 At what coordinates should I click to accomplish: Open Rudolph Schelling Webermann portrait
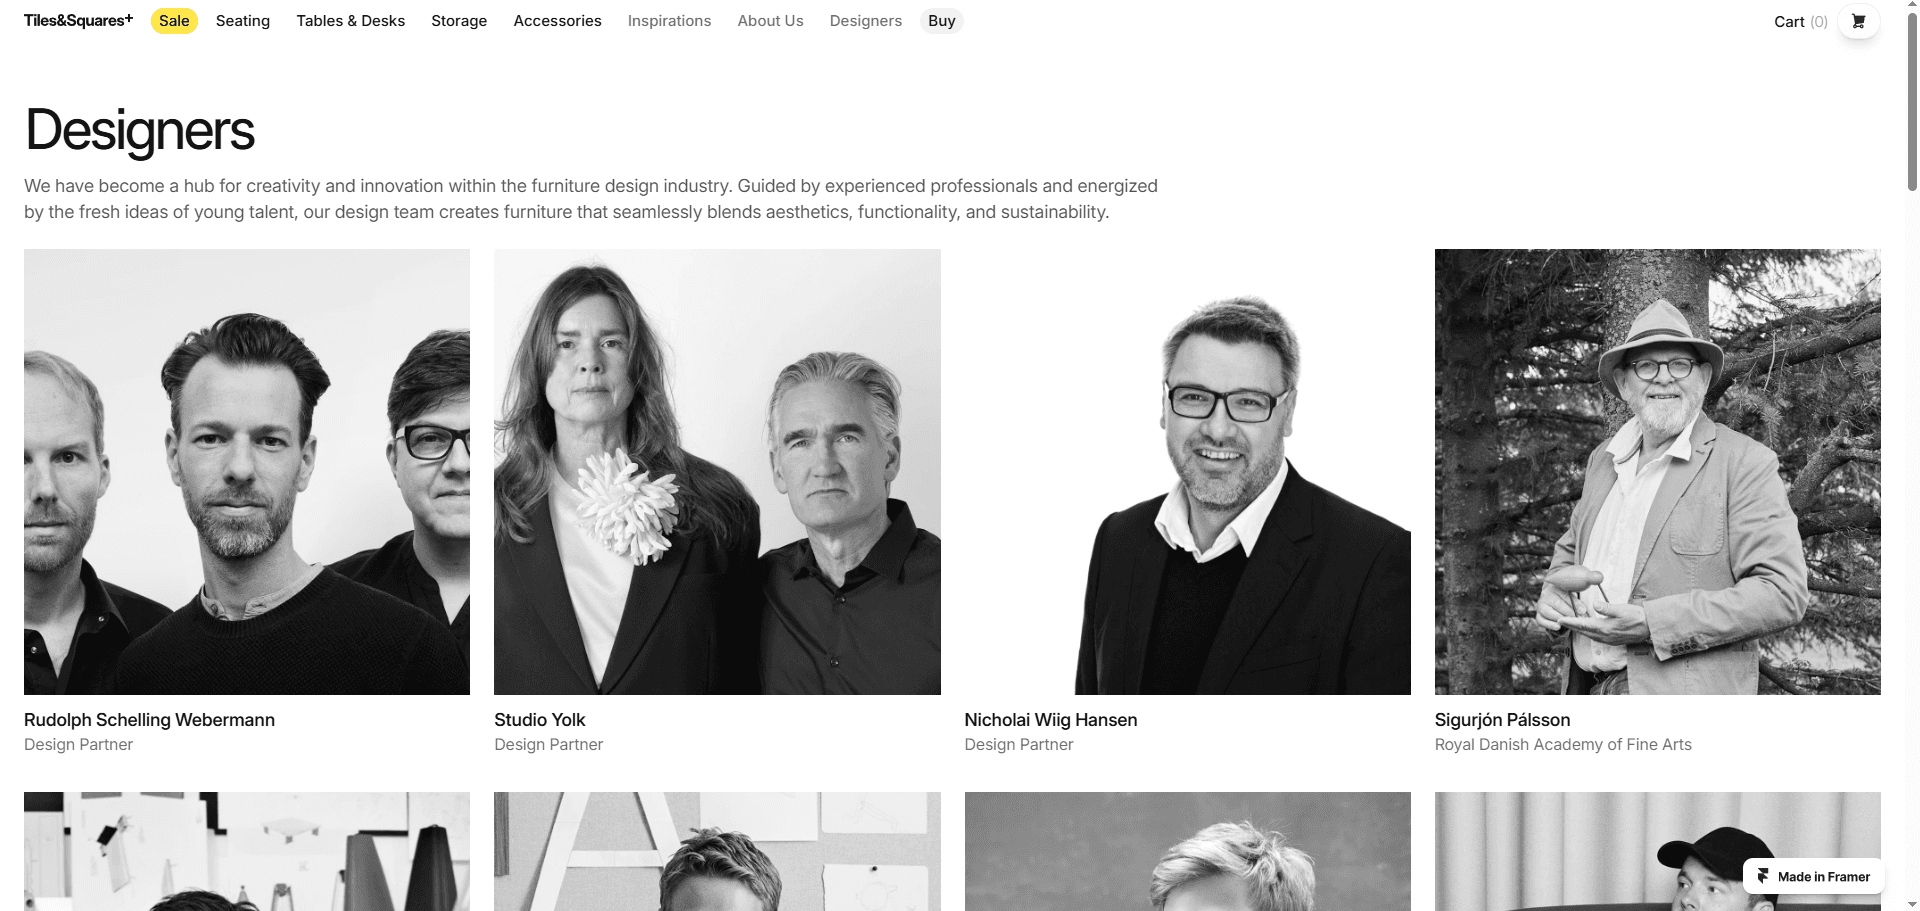point(247,472)
